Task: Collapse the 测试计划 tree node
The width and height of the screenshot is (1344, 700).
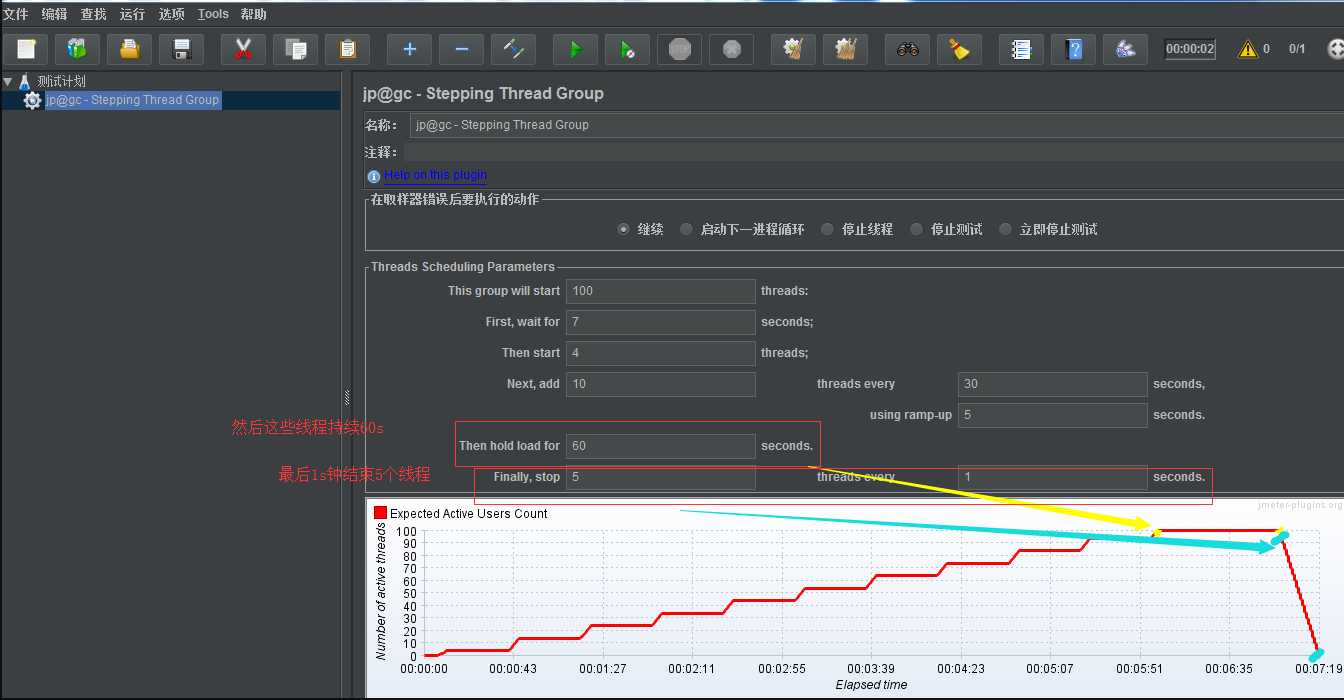Action: click(x=8, y=82)
